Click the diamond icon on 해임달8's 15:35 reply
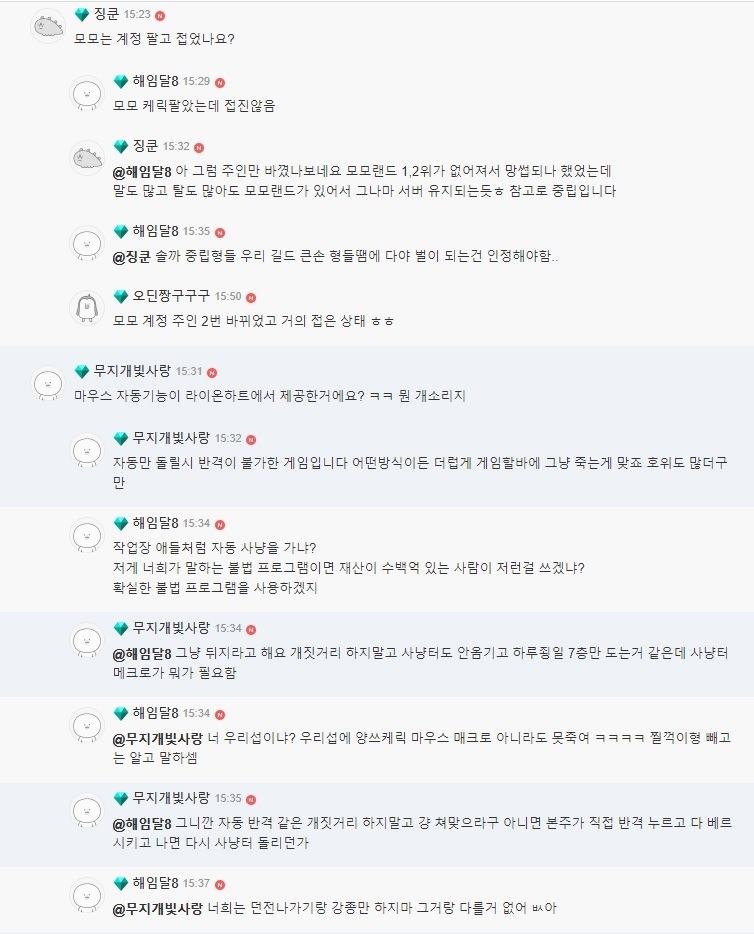This screenshot has height=934, width=754. (121, 231)
